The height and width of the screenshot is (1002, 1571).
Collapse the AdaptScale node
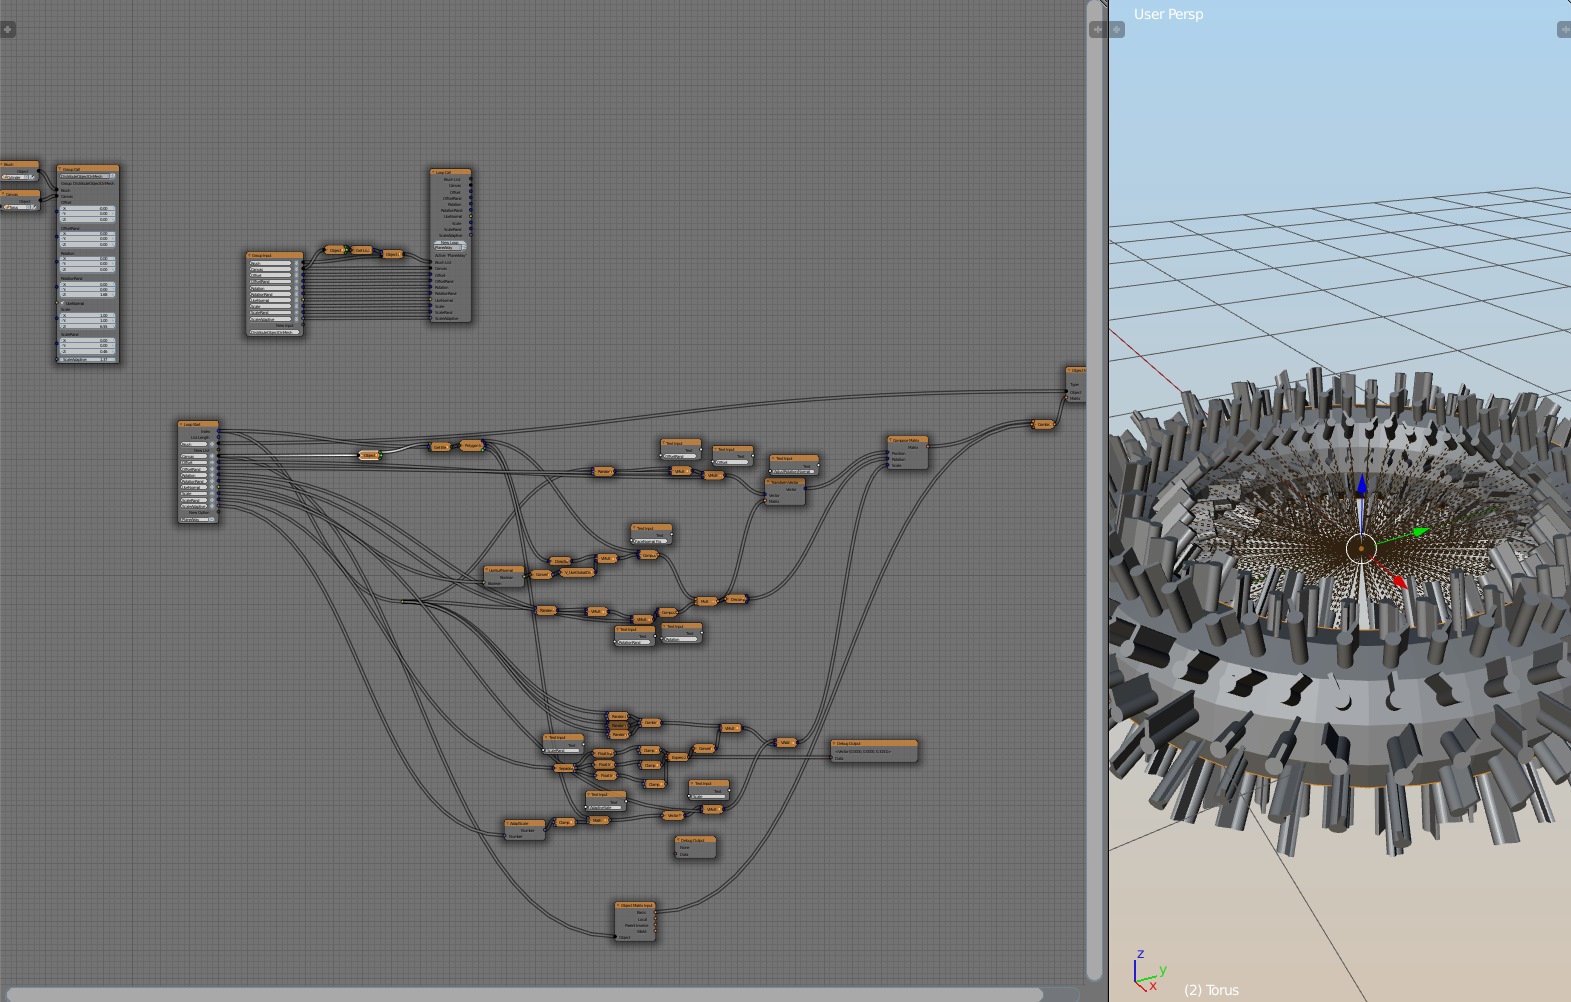[x=507, y=823]
